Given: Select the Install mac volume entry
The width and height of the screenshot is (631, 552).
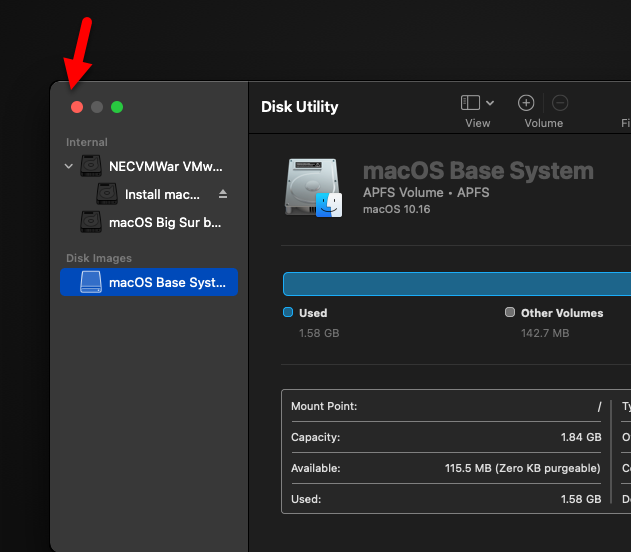Looking at the screenshot, I should click(x=162, y=194).
